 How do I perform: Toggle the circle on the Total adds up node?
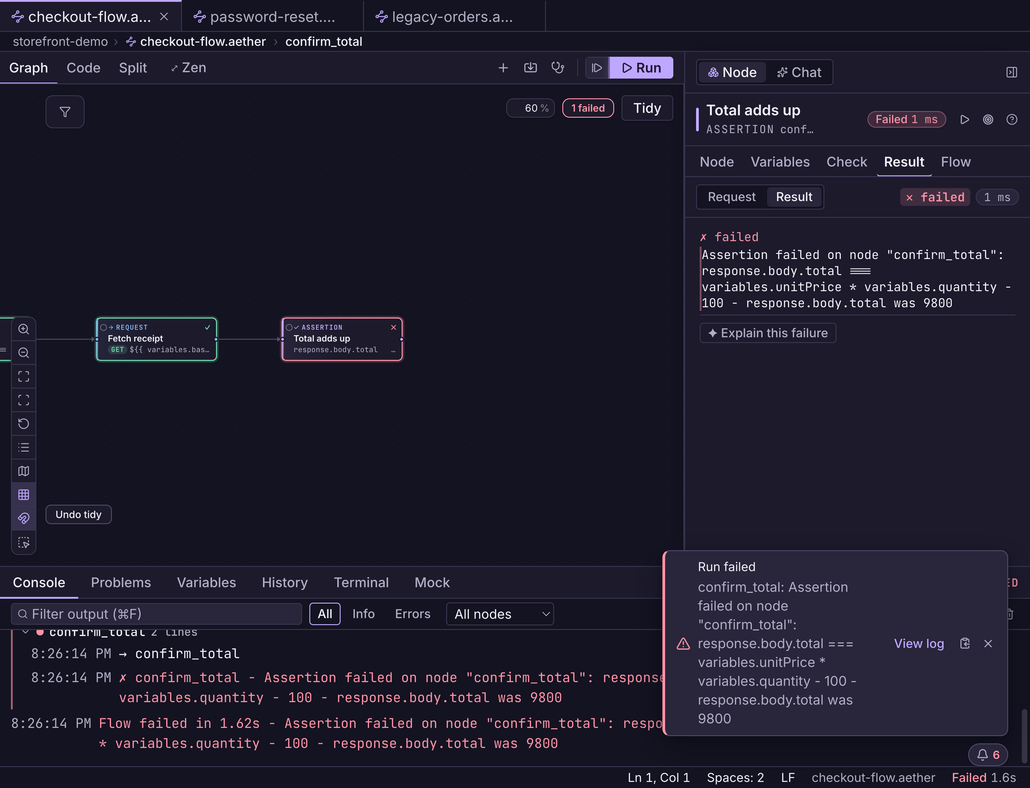(x=289, y=327)
